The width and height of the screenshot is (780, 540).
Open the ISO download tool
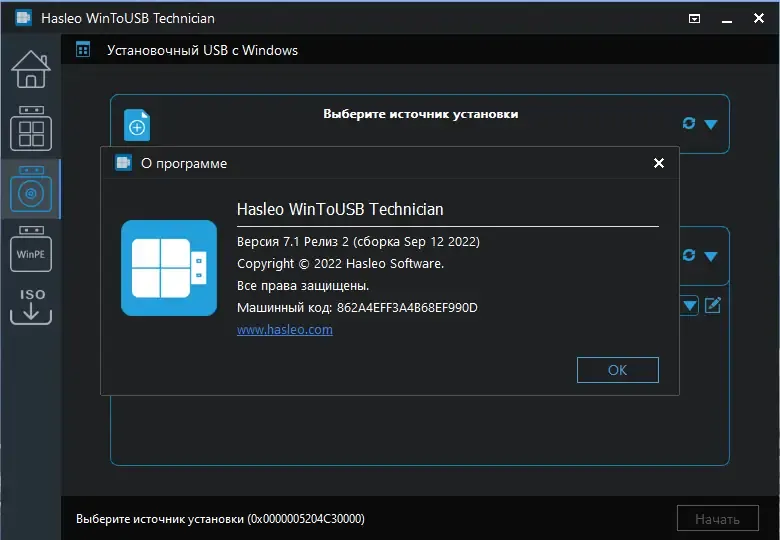[x=31, y=306]
